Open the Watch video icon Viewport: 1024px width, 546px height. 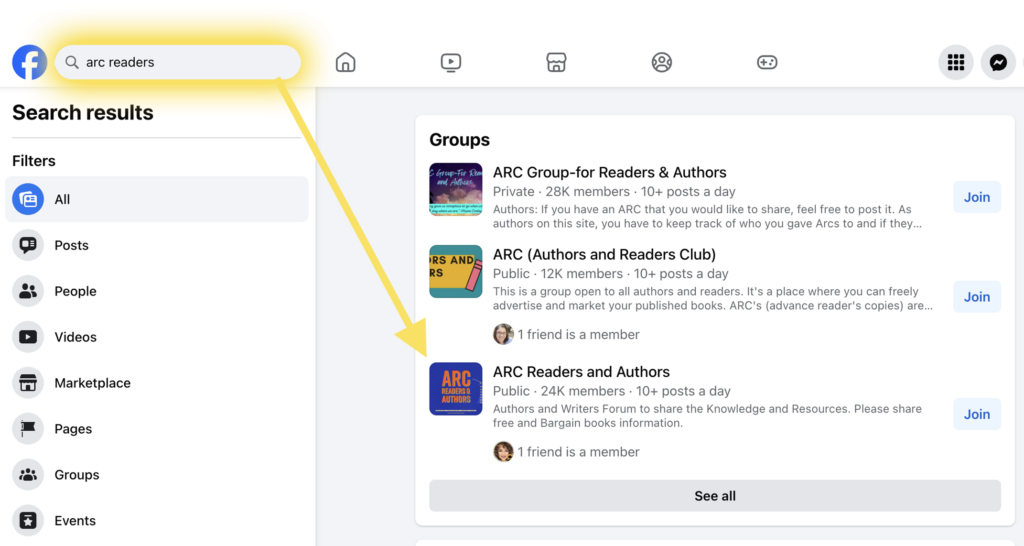pyautogui.click(x=451, y=62)
